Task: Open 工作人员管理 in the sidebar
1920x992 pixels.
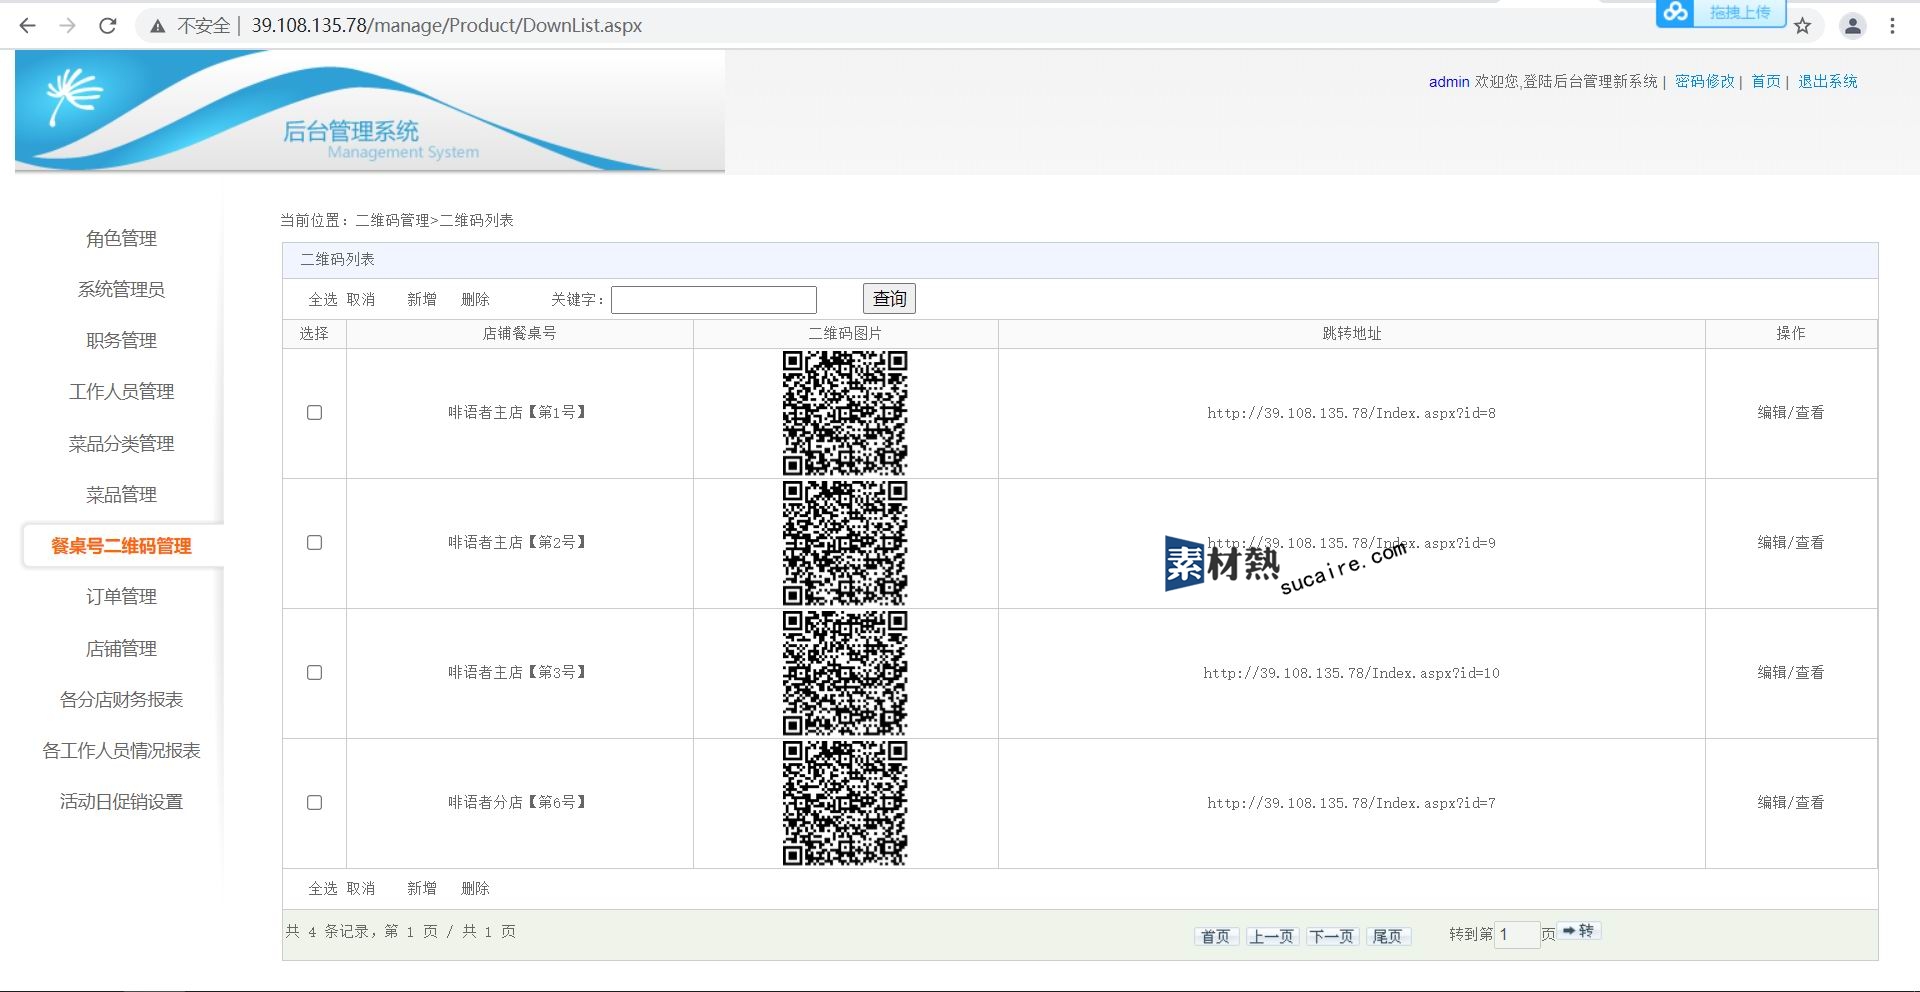Action: coord(121,391)
